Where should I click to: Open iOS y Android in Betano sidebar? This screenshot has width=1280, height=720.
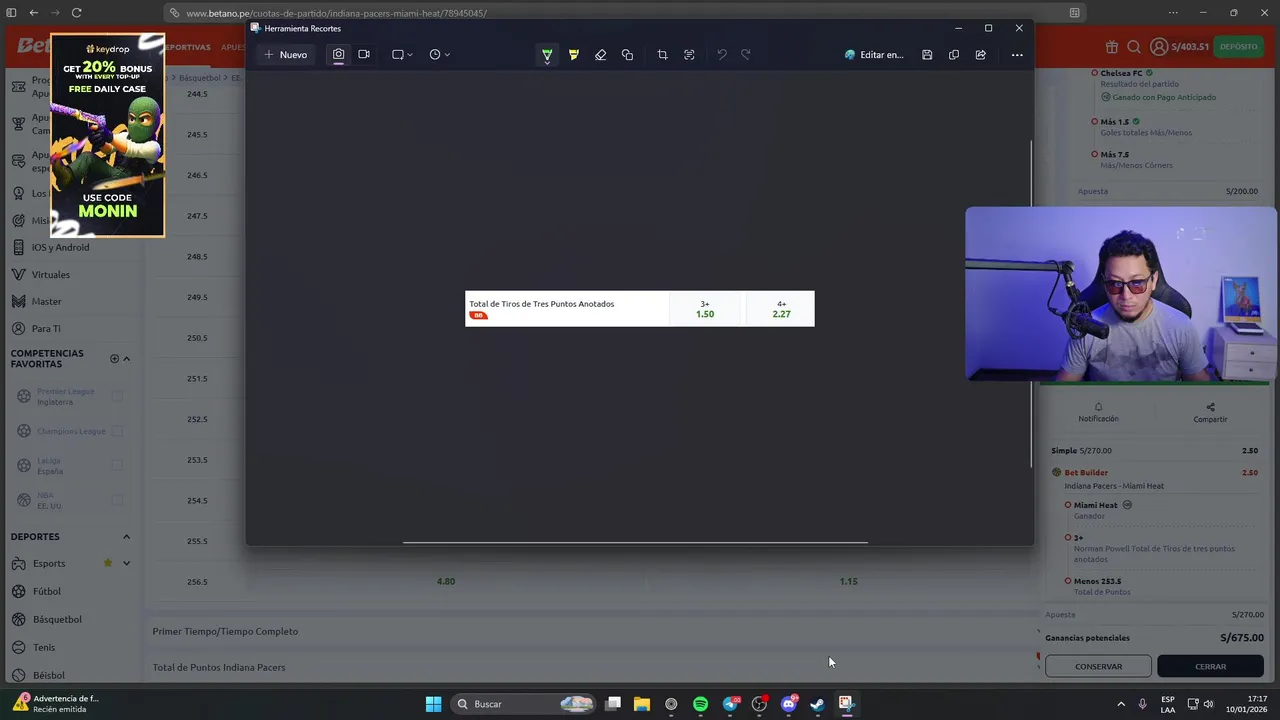pyautogui.click(x=60, y=247)
